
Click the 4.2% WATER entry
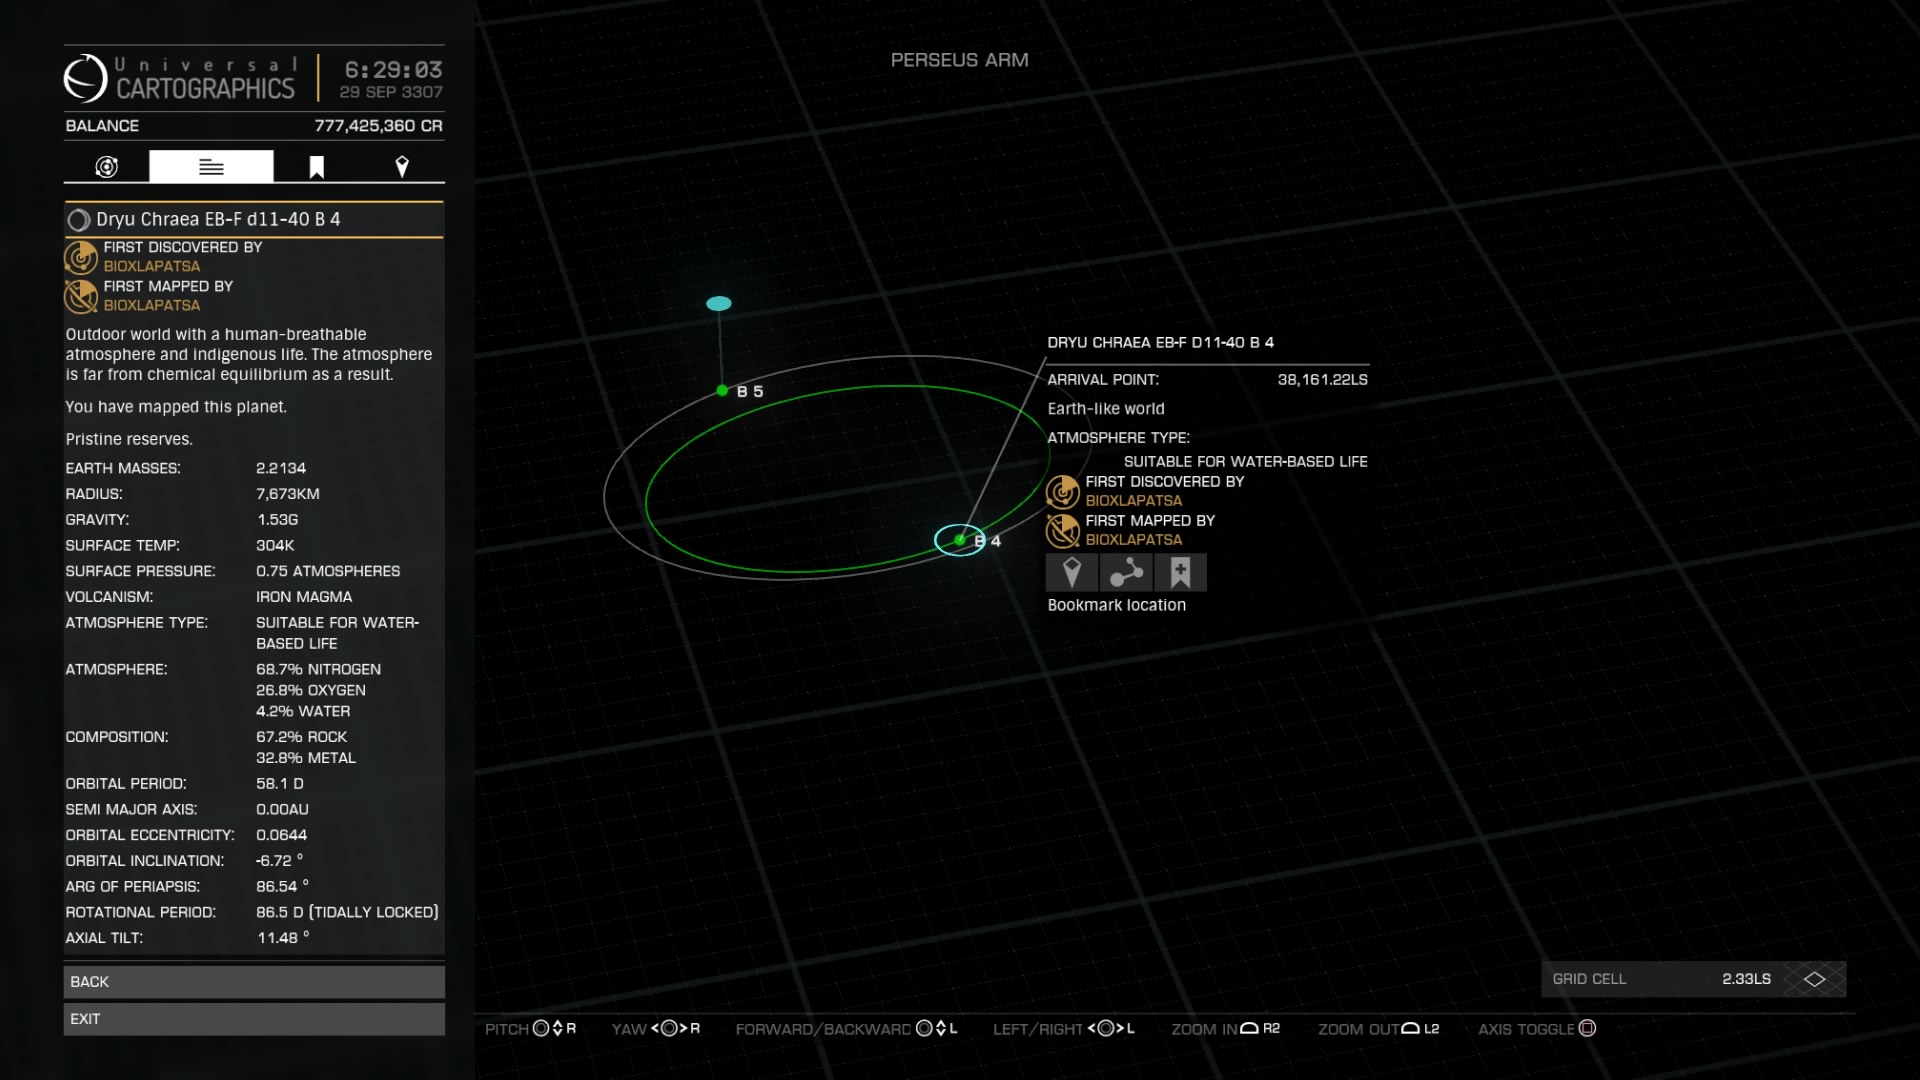click(x=303, y=711)
